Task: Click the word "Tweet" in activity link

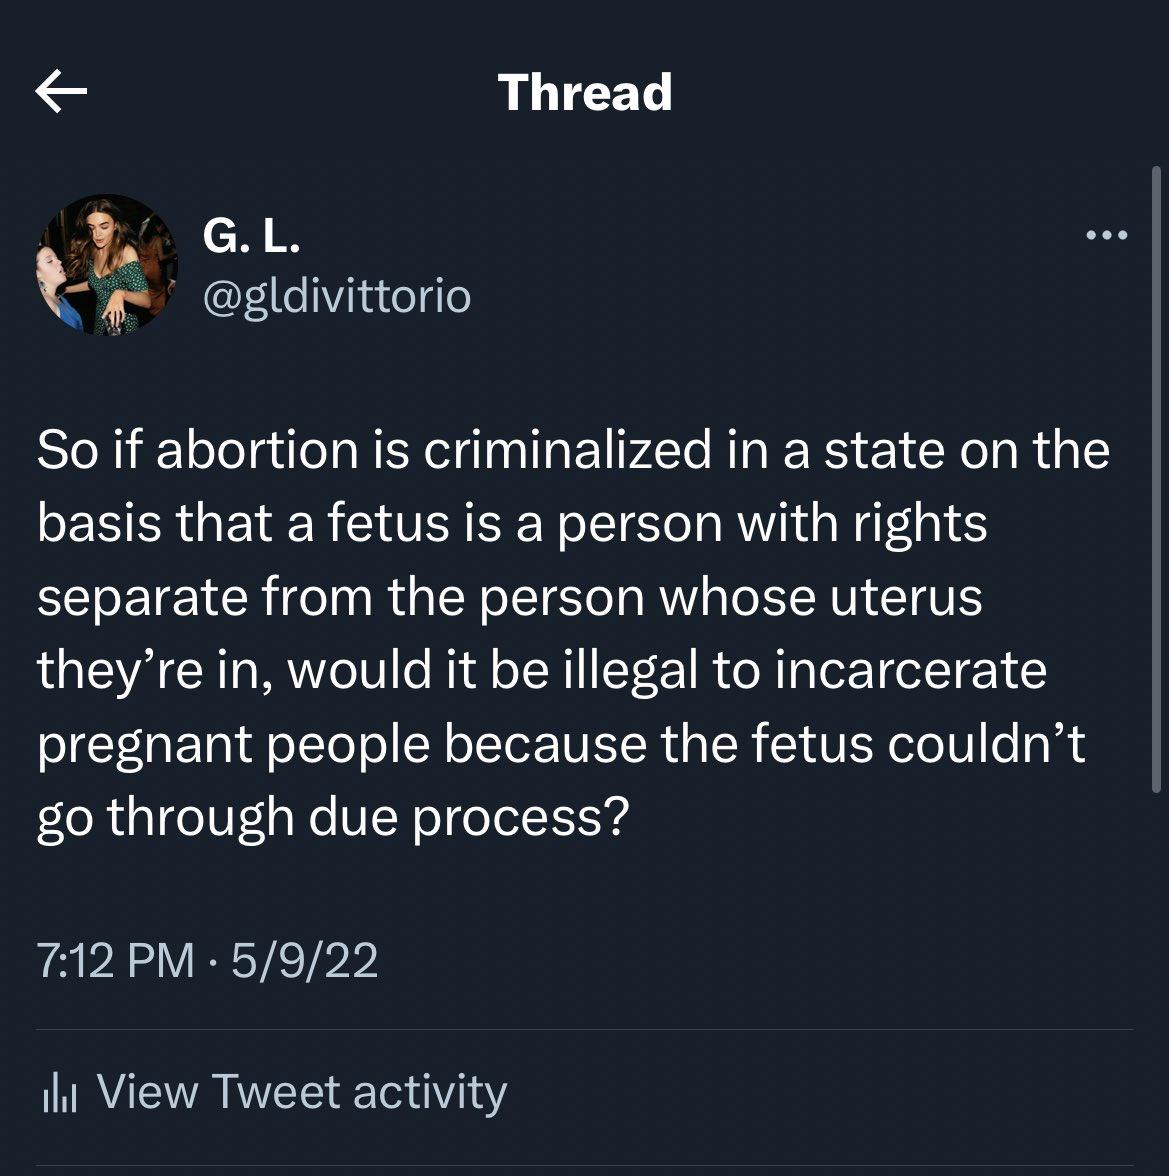Action: tap(276, 1091)
